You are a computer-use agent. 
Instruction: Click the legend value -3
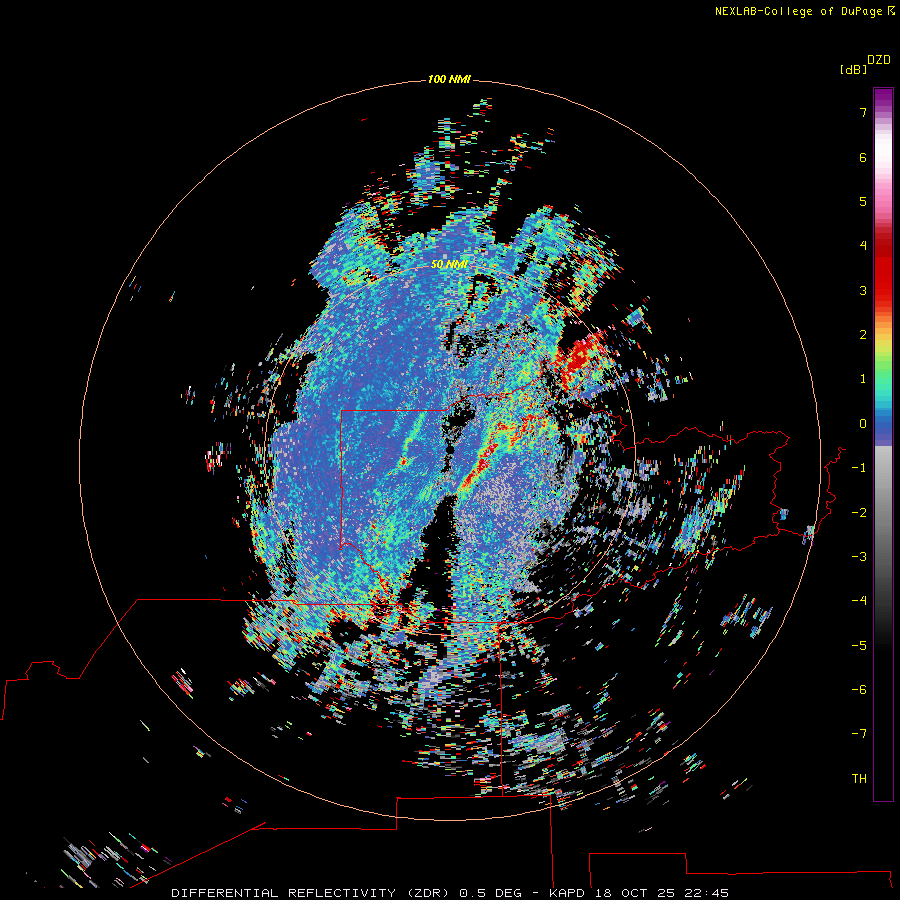tap(859, 556)
